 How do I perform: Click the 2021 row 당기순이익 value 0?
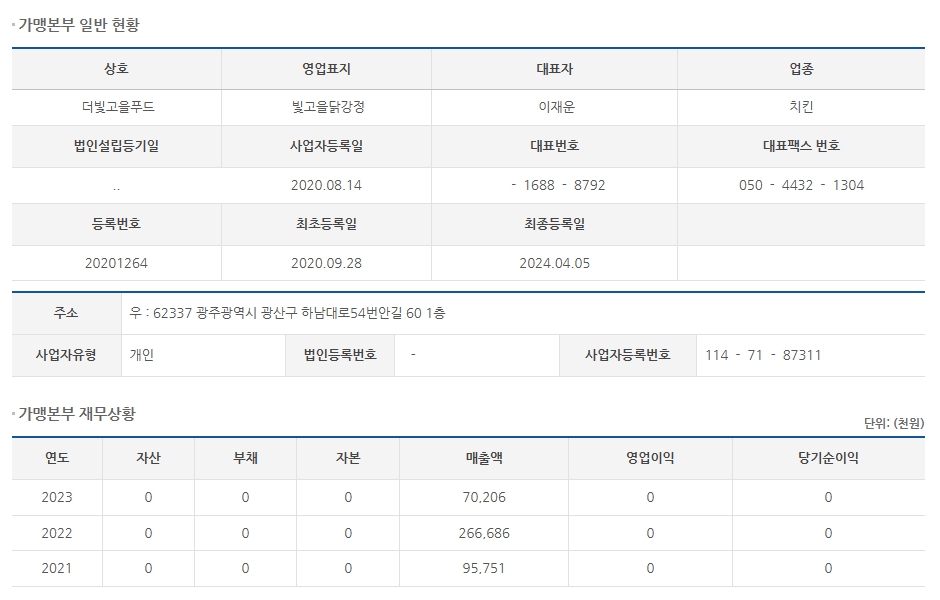tap(828, 568)
